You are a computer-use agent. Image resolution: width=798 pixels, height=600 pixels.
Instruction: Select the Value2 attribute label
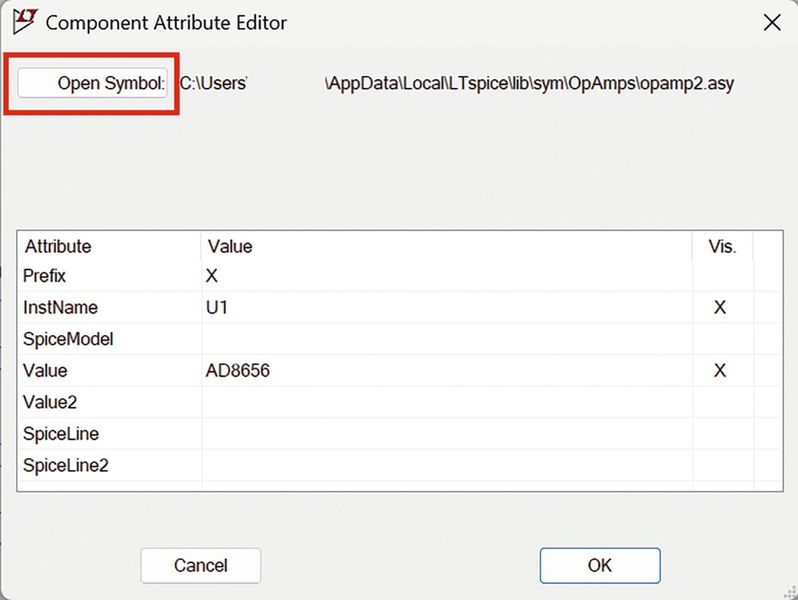tap(50, 402)
